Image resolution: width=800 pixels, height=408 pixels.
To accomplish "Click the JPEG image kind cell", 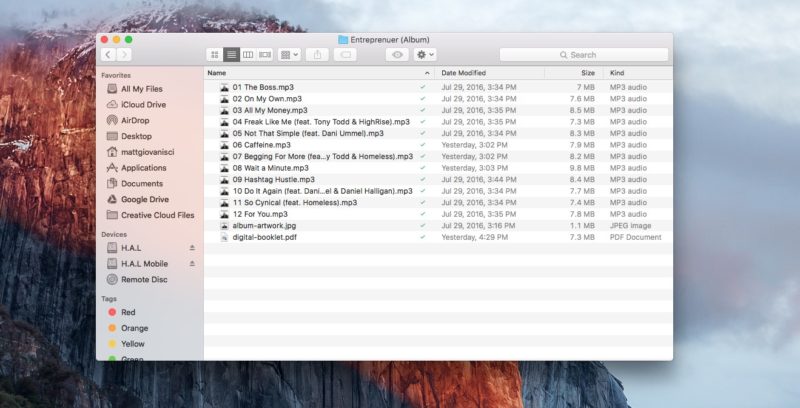I will tap(631, 225).
